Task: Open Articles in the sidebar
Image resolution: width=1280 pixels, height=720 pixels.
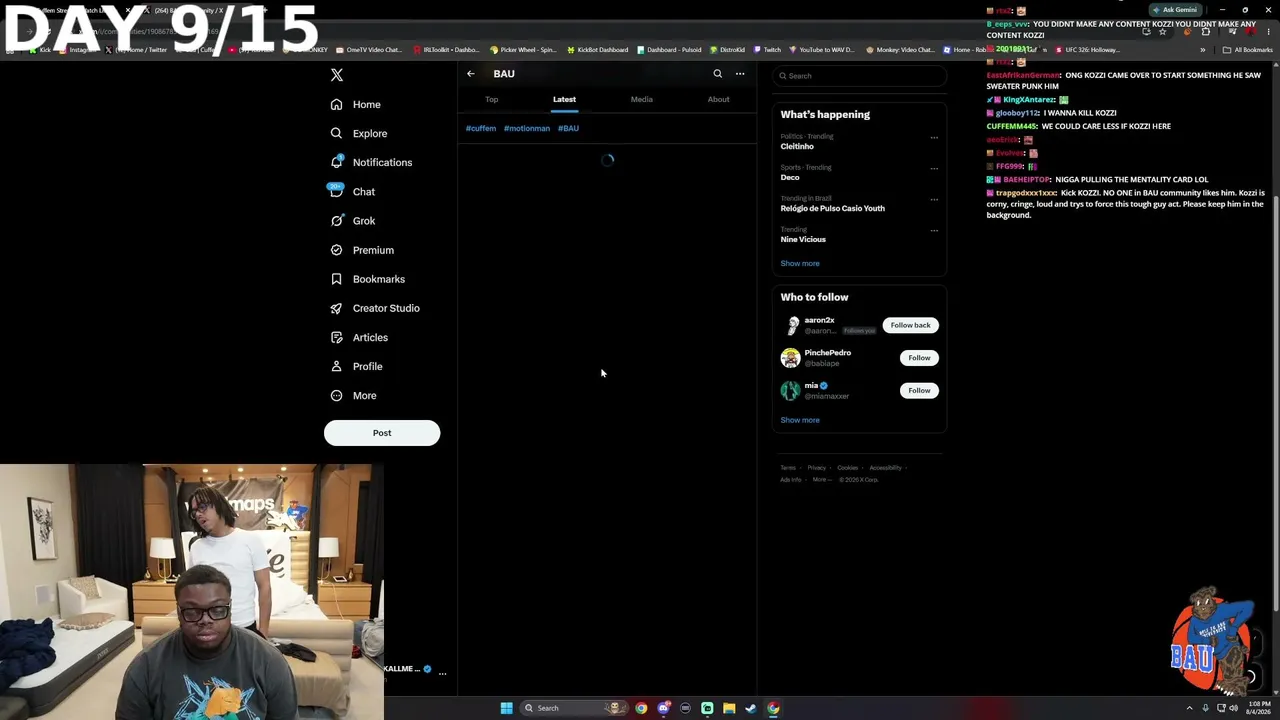Action: pos(359,337)
